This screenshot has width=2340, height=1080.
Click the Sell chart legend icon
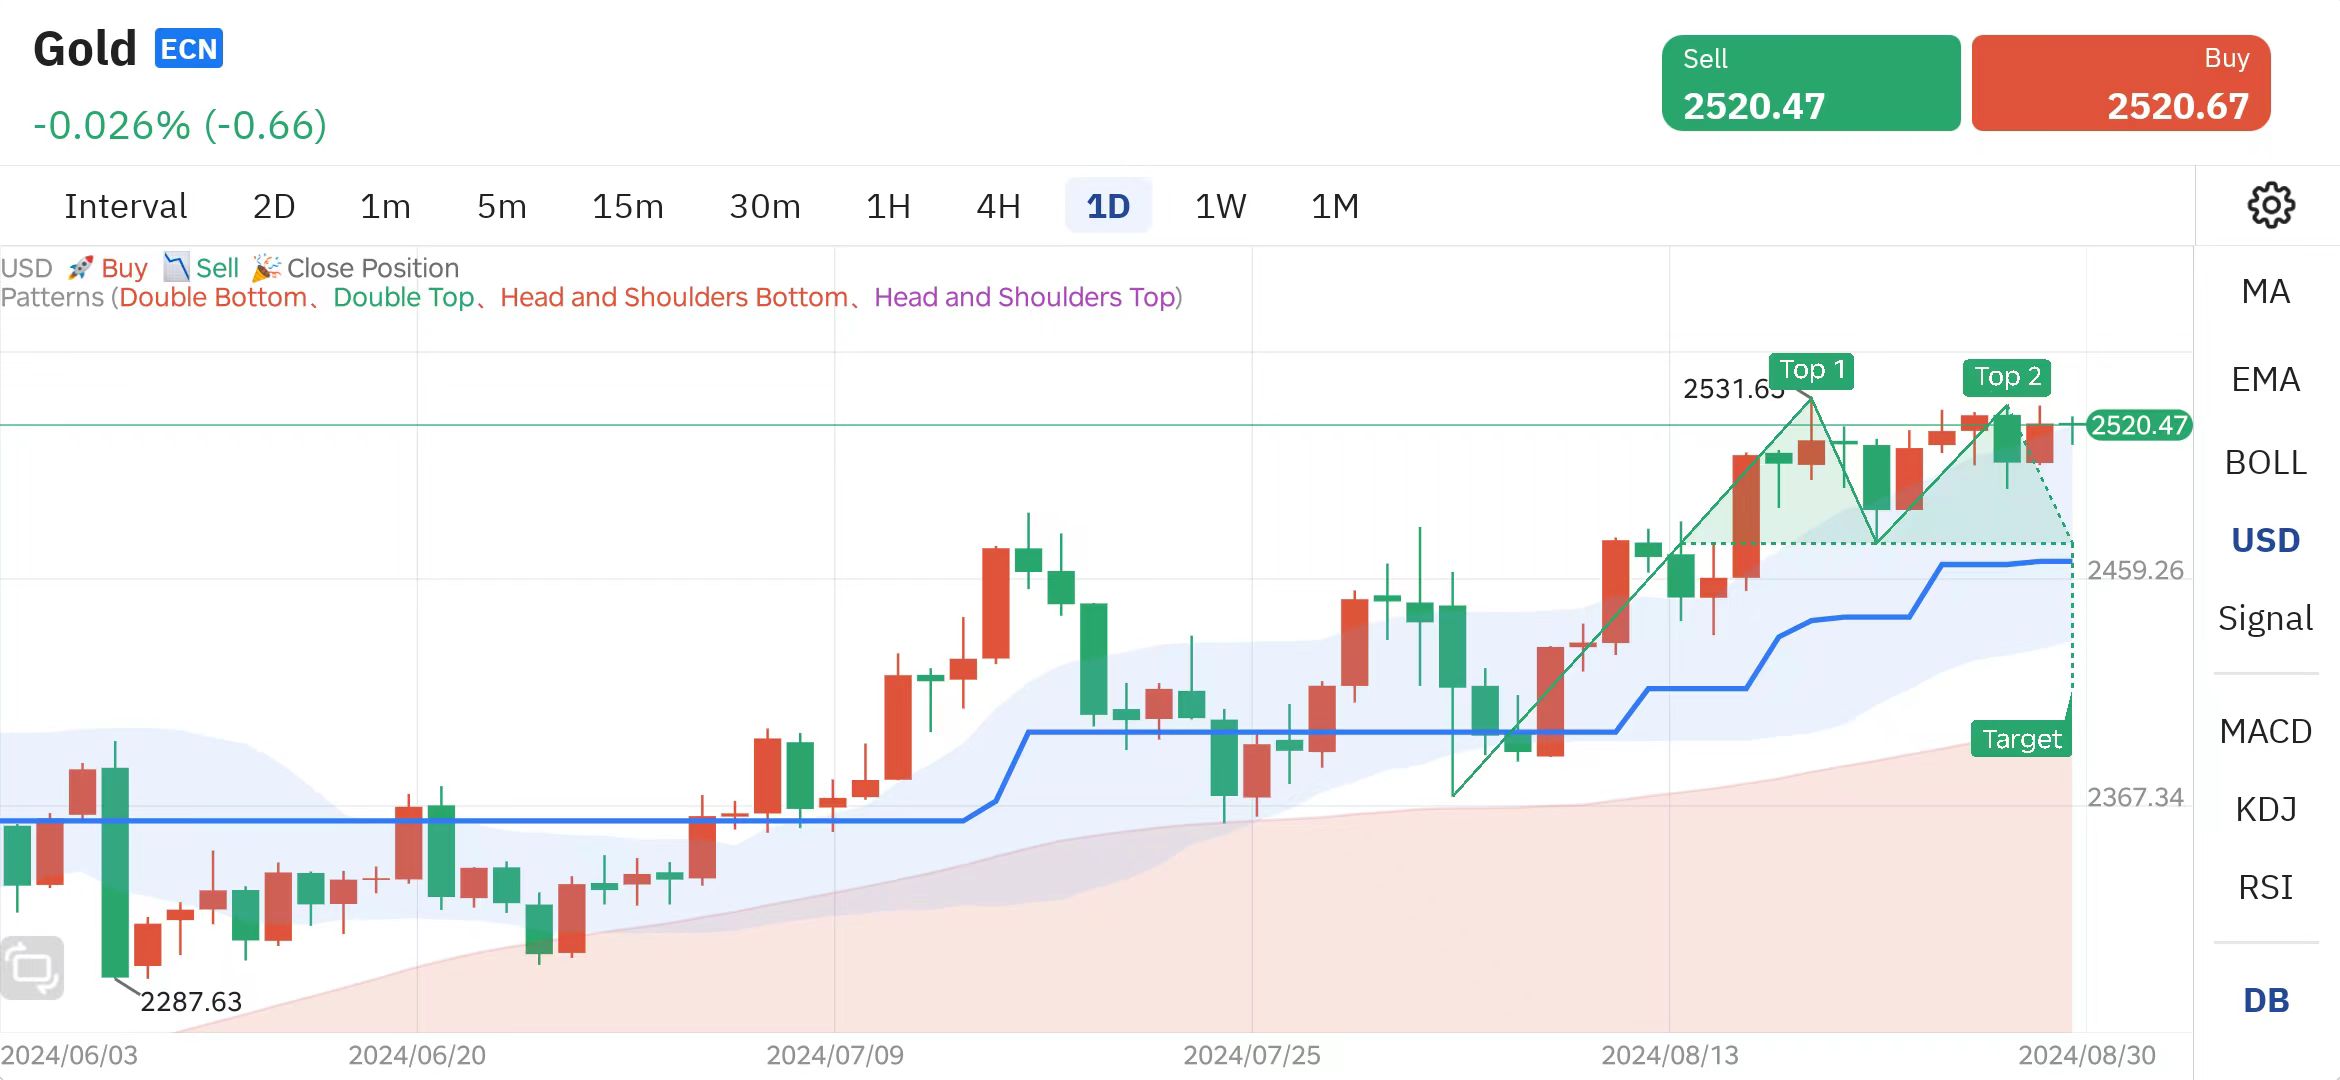177,267
